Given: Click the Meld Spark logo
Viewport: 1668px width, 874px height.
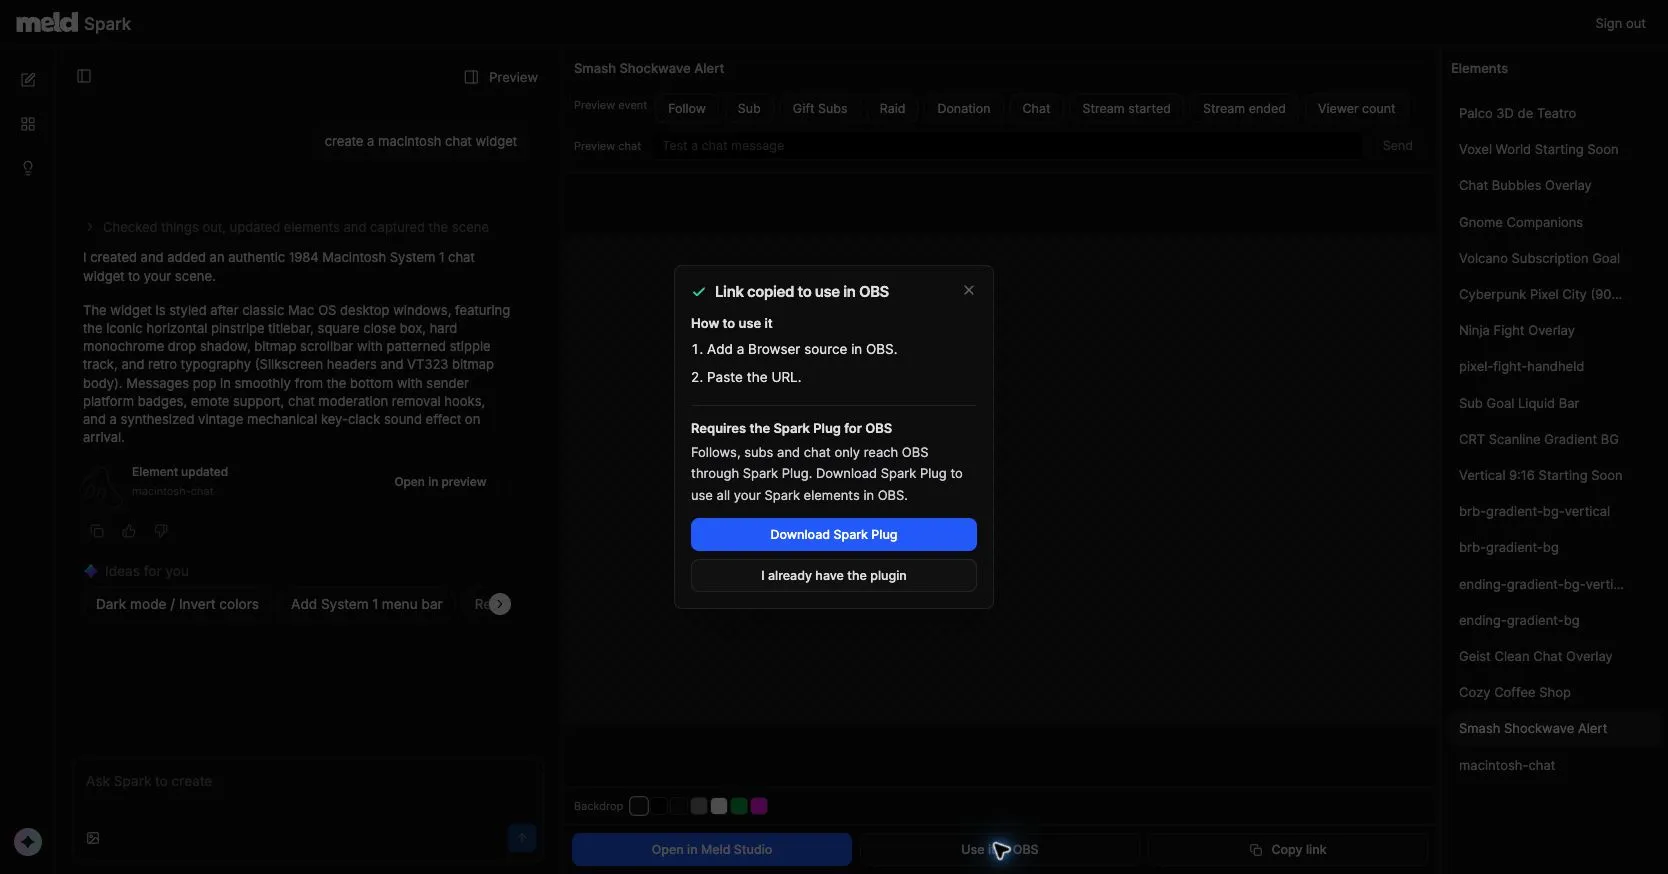Looking at the screenshot, I should point(73,23).
